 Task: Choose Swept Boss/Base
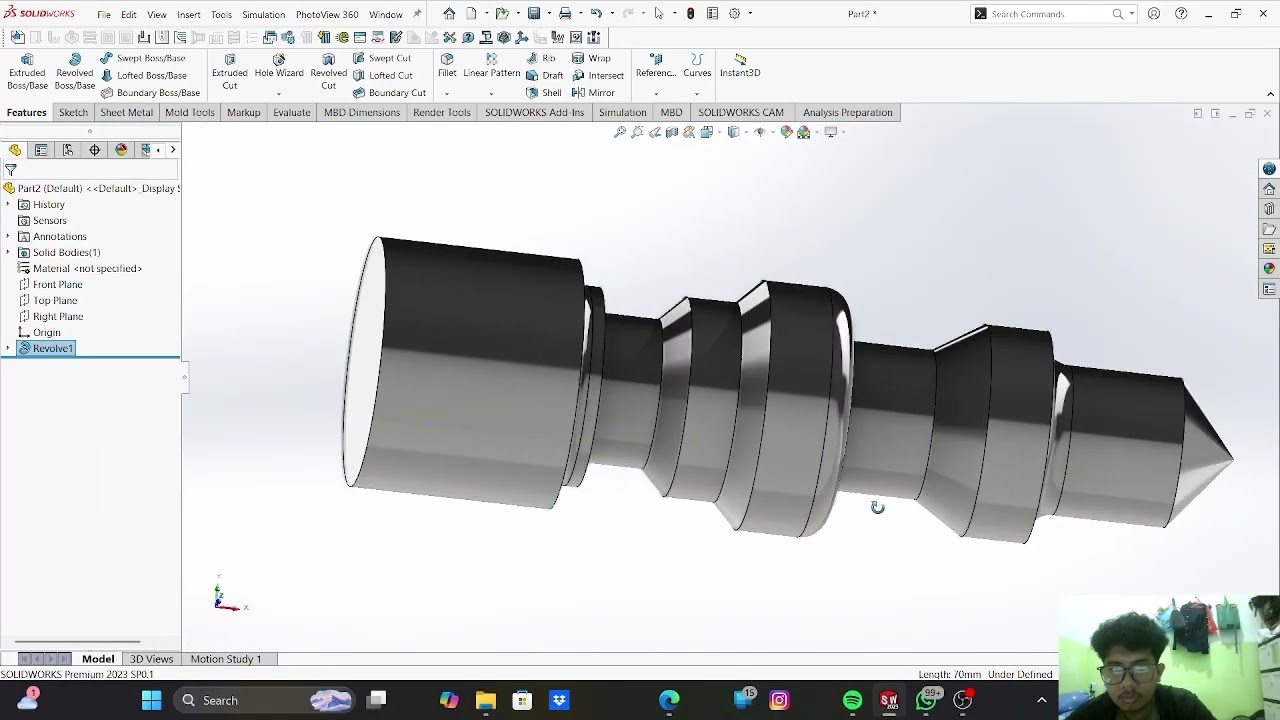click(x=142, y=58)
